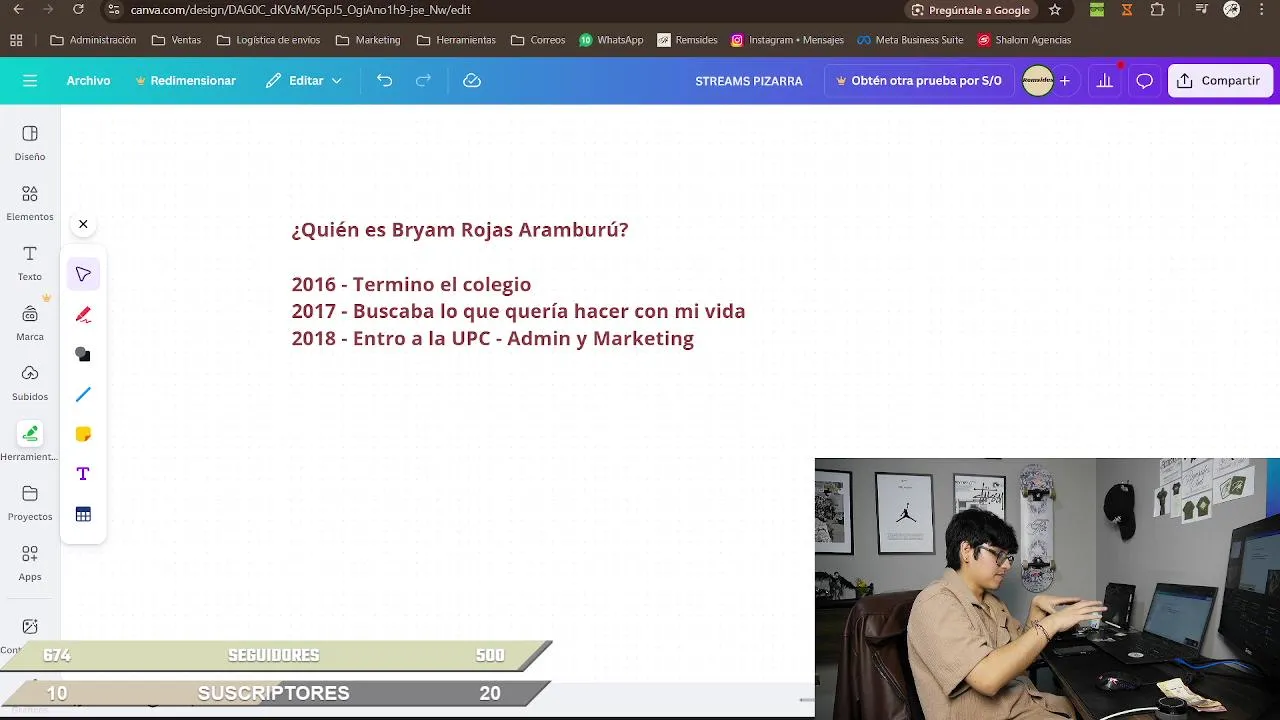Open the browser extensions puzzle icon
This screenshot has width=1280, height=720.
[x=1157, y=10]
